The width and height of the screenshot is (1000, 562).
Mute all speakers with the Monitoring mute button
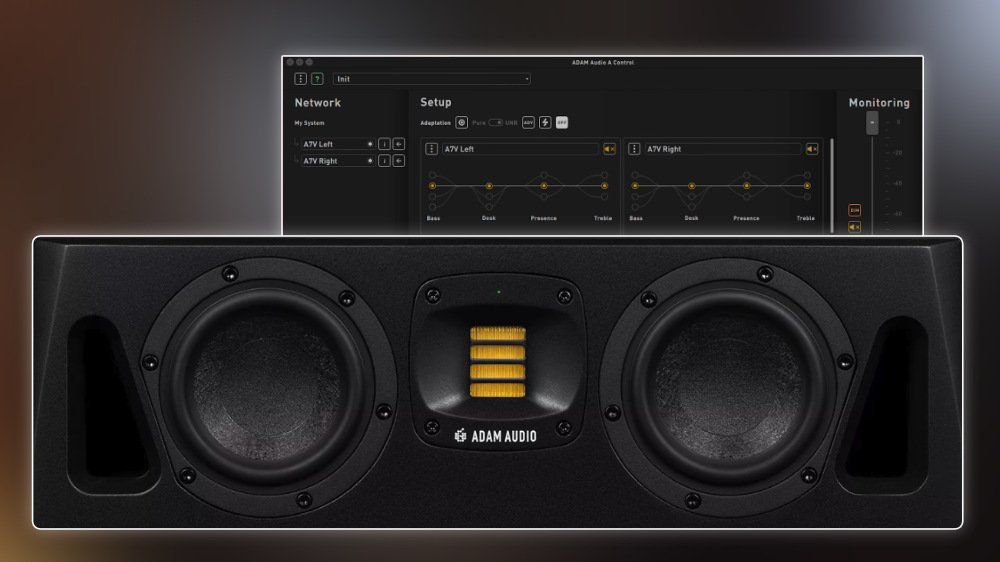point(855,227)
